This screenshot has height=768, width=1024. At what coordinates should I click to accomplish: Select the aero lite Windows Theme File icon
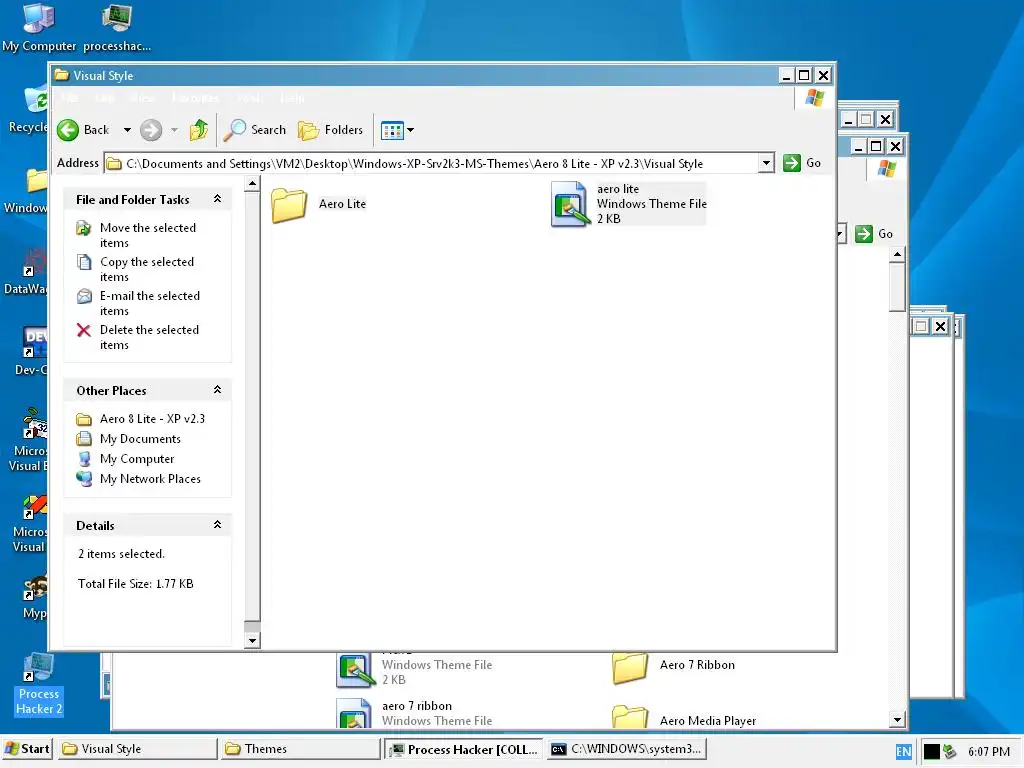570,204
